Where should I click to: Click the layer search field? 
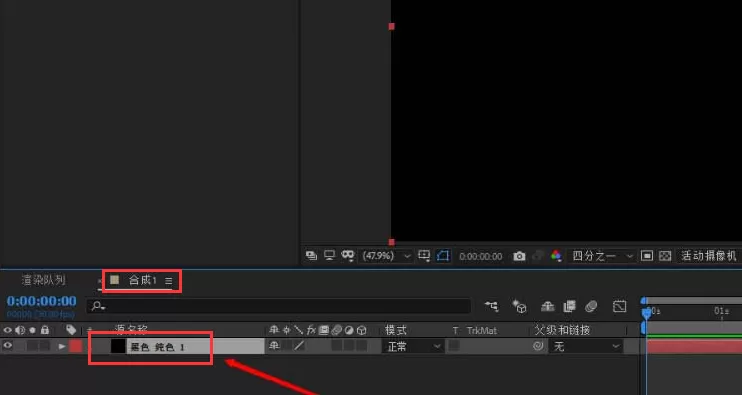click(278, 306)
